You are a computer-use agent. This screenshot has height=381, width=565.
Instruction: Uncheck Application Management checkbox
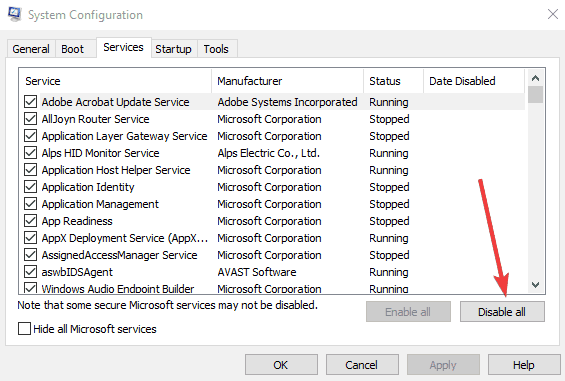point(30,204)
